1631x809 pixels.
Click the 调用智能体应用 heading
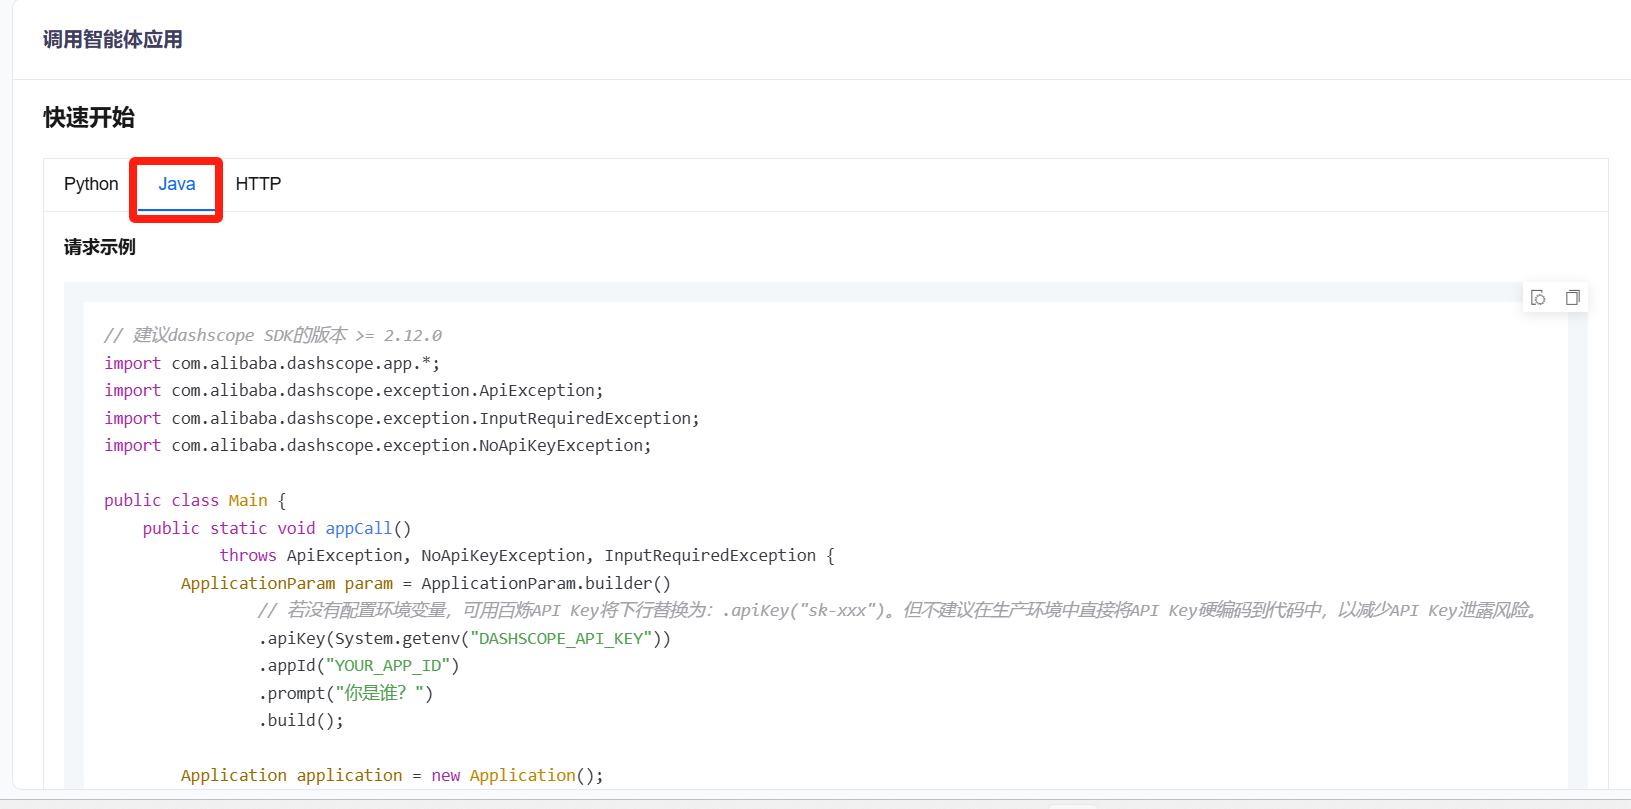pyautogui.click(x=112, y=39)
